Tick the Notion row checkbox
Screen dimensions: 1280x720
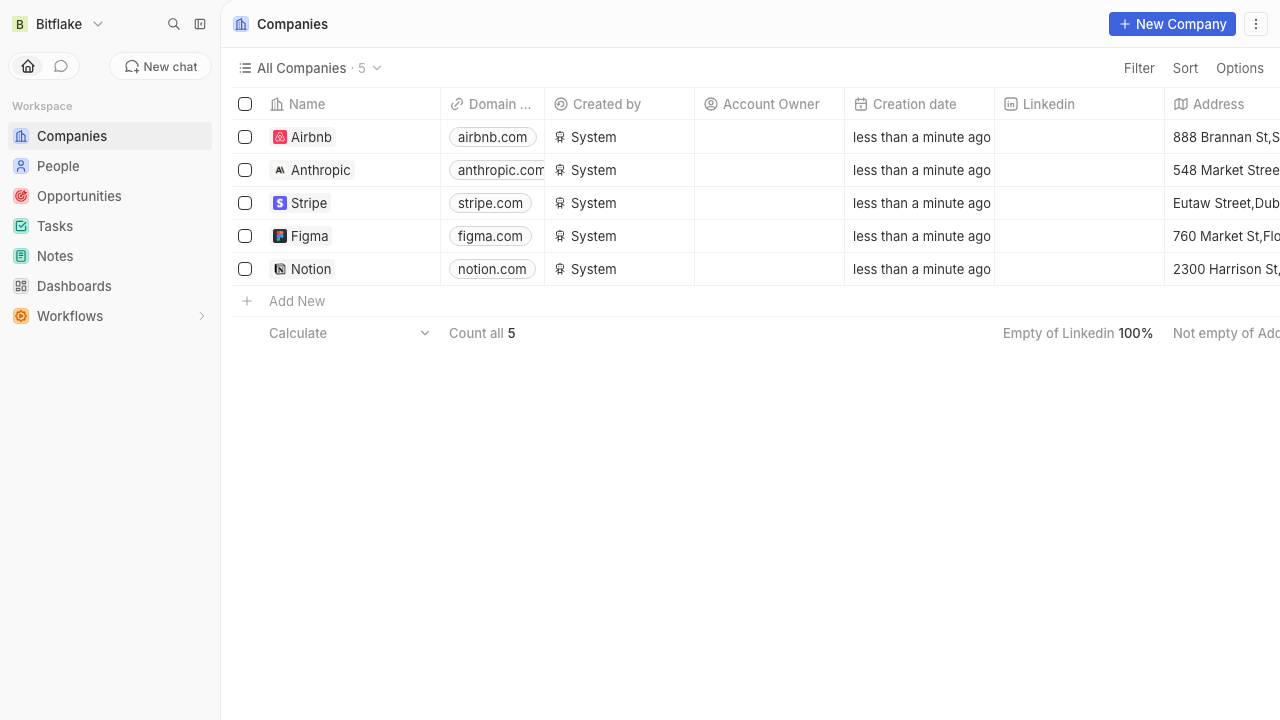(245, 269)
